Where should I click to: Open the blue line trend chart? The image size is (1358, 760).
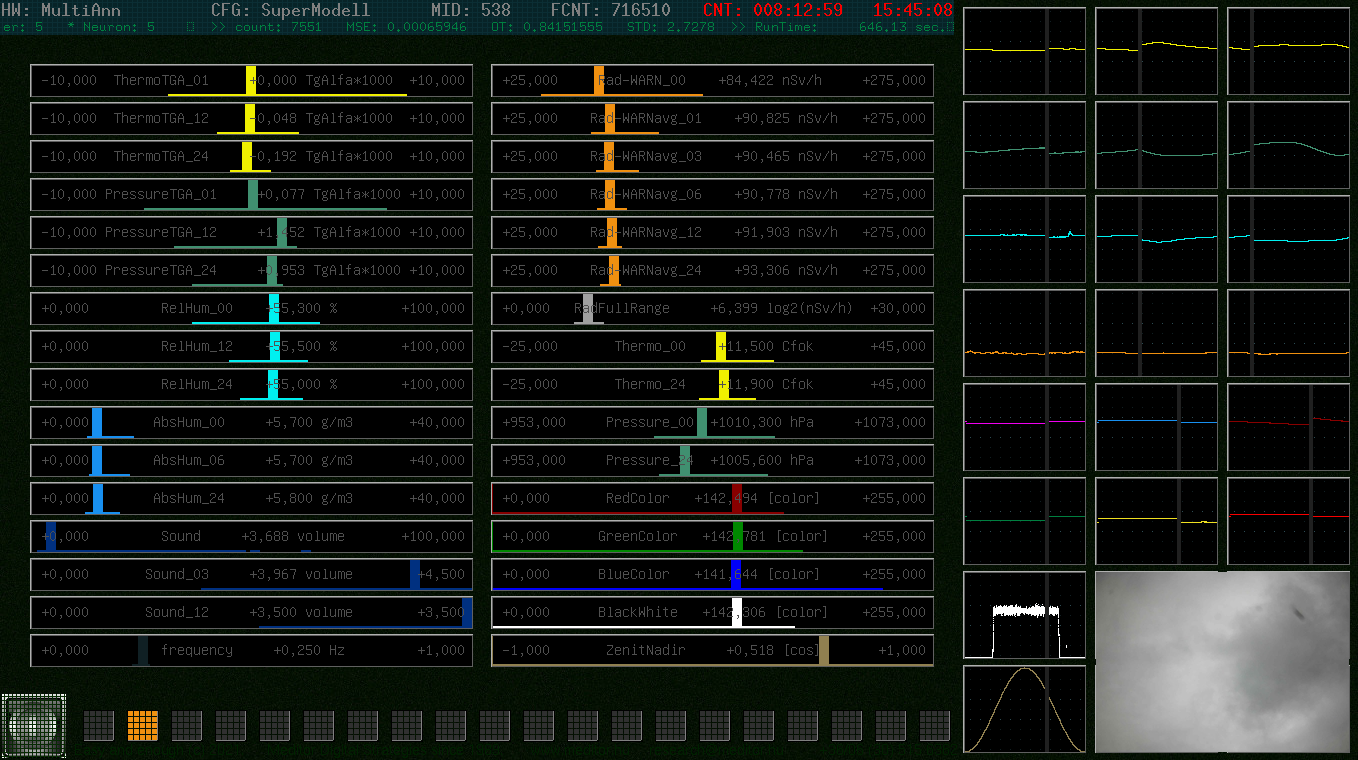1157,427
